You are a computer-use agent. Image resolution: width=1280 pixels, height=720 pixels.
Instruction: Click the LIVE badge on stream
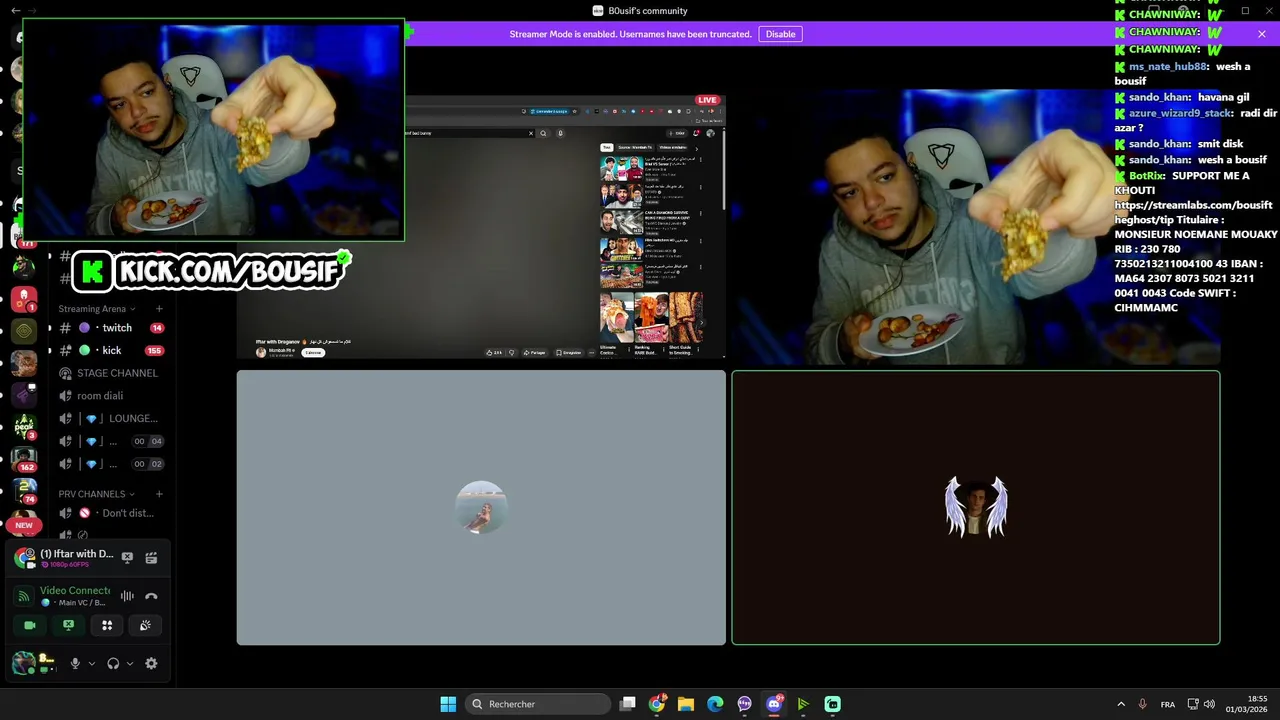707,100
